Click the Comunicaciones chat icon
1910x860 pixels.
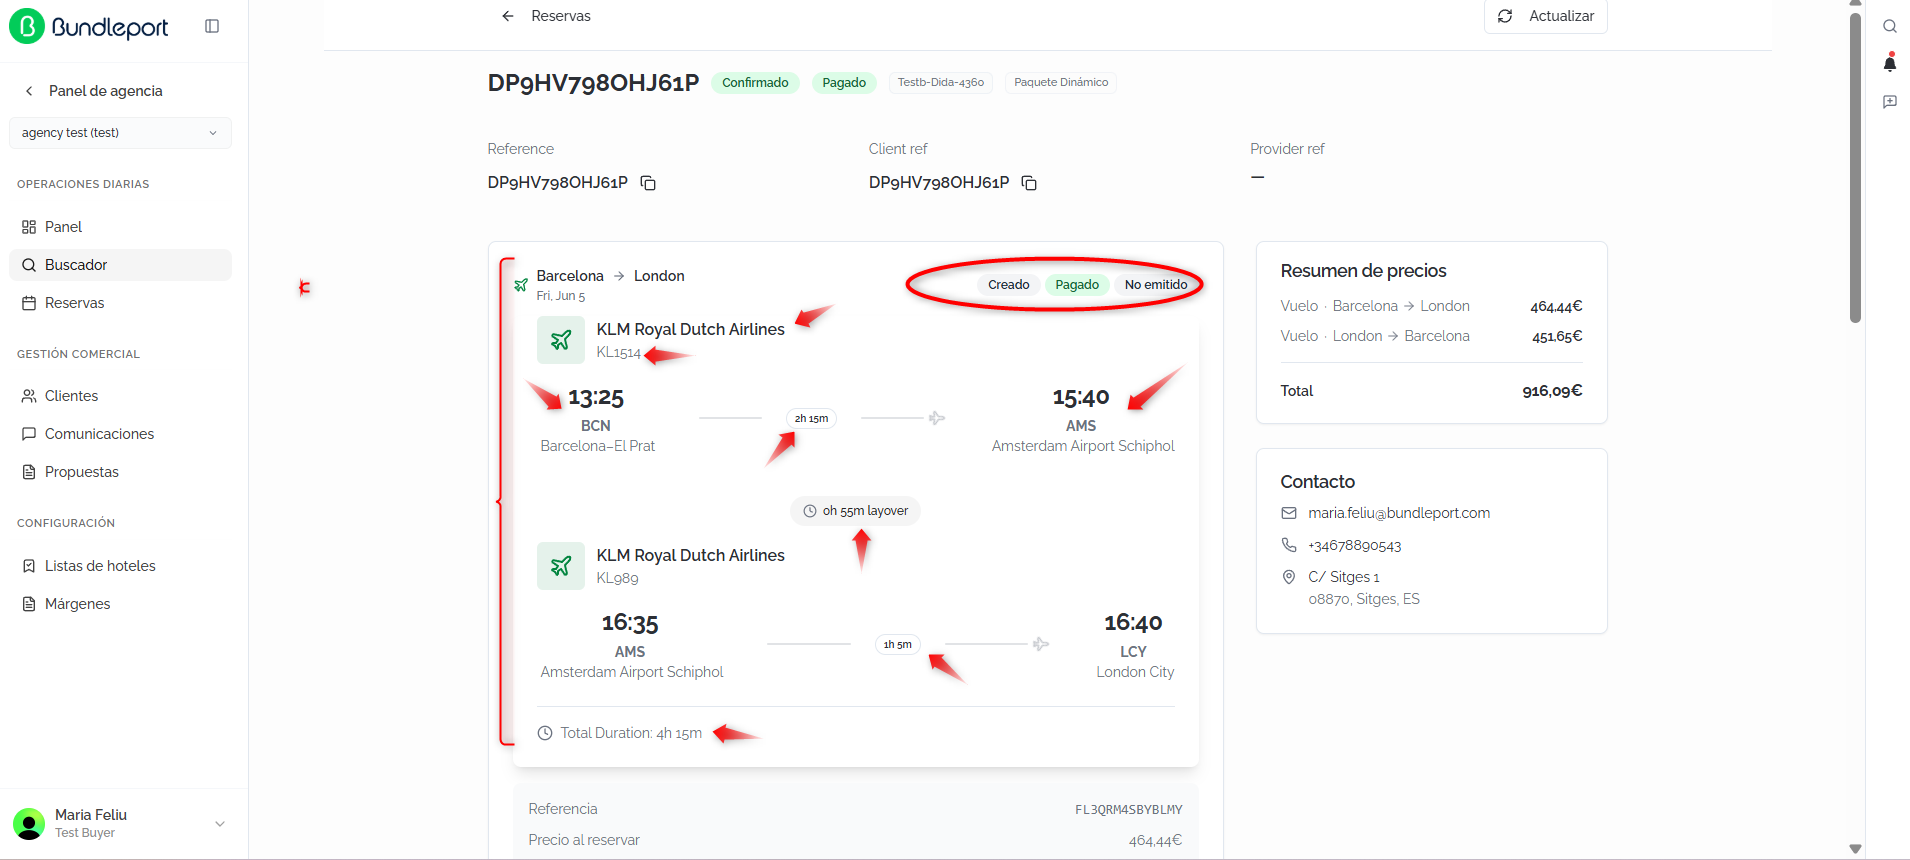(x=29, y=434)
